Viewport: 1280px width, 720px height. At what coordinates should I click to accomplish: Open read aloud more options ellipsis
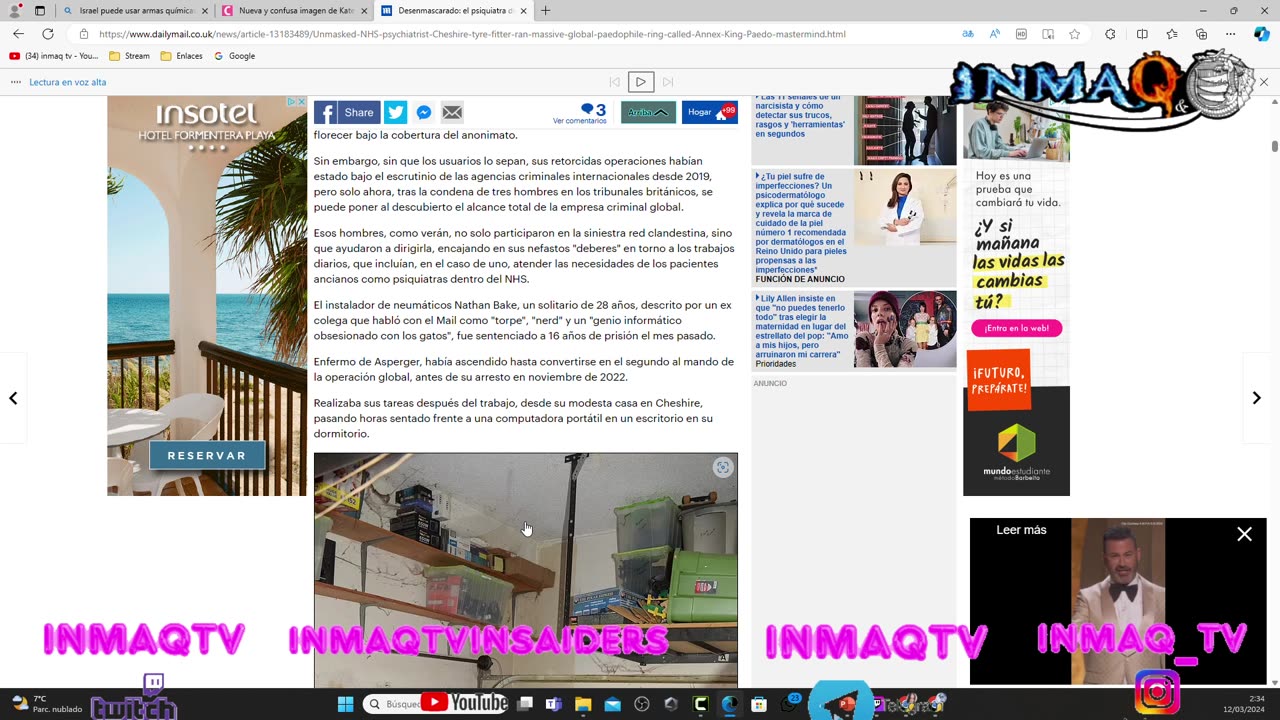pyautogui.click(x=15, y=82)
